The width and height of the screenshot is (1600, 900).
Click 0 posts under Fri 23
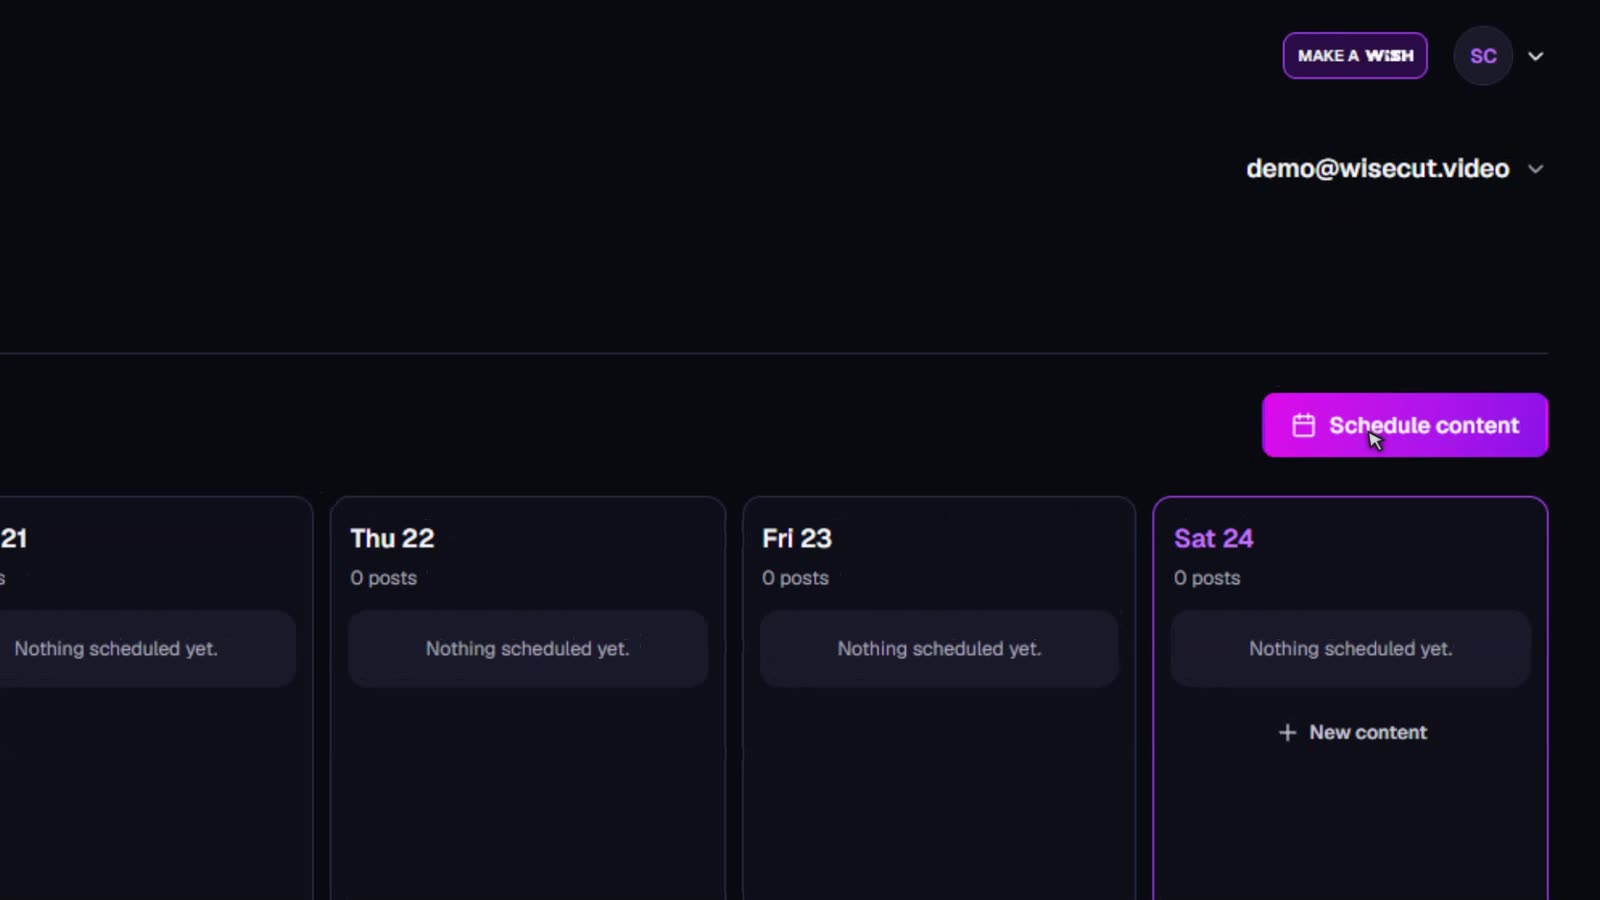795,578
